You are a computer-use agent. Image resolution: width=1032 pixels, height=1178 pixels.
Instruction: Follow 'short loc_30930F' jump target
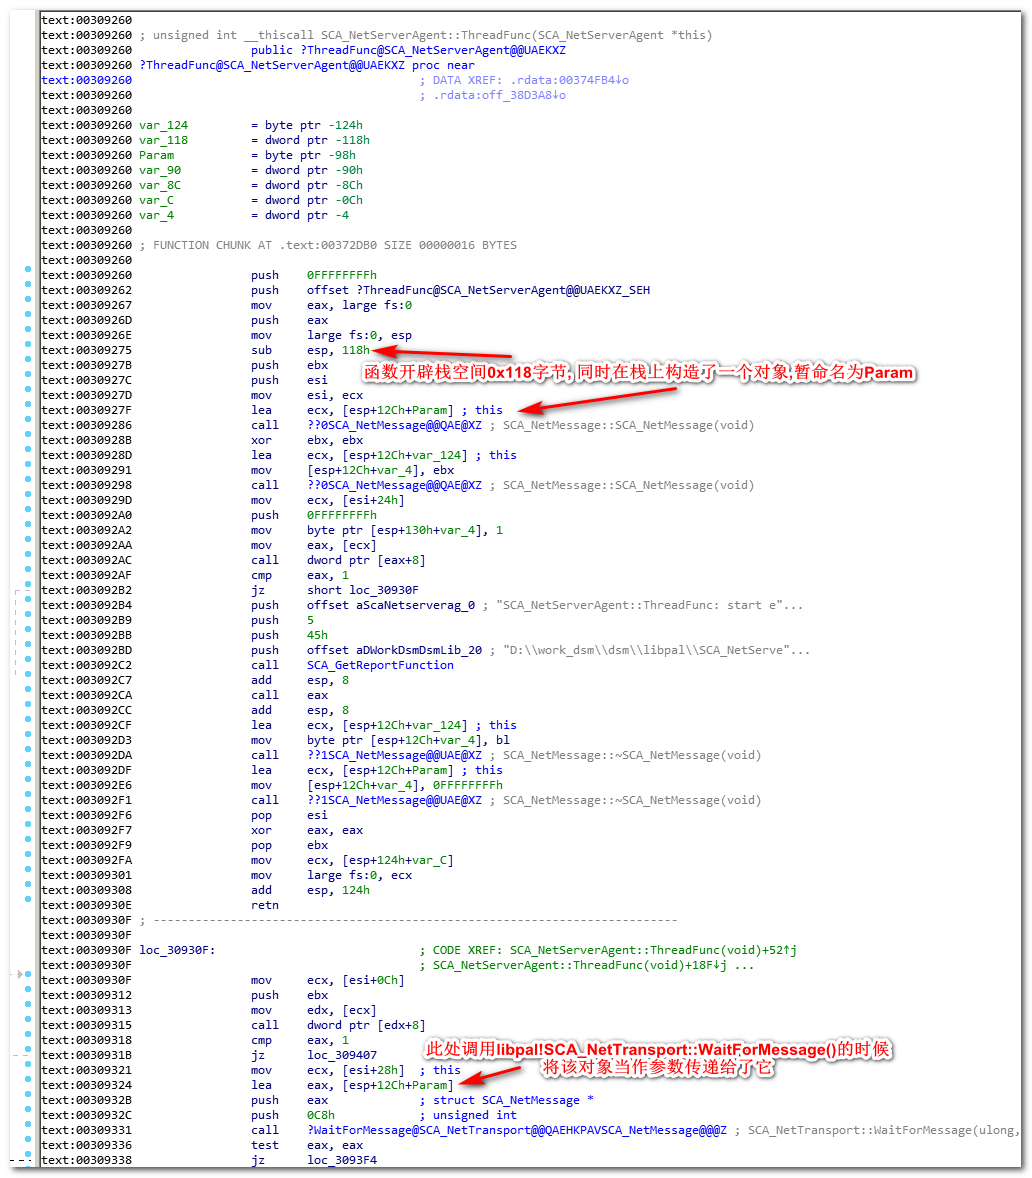363,591
